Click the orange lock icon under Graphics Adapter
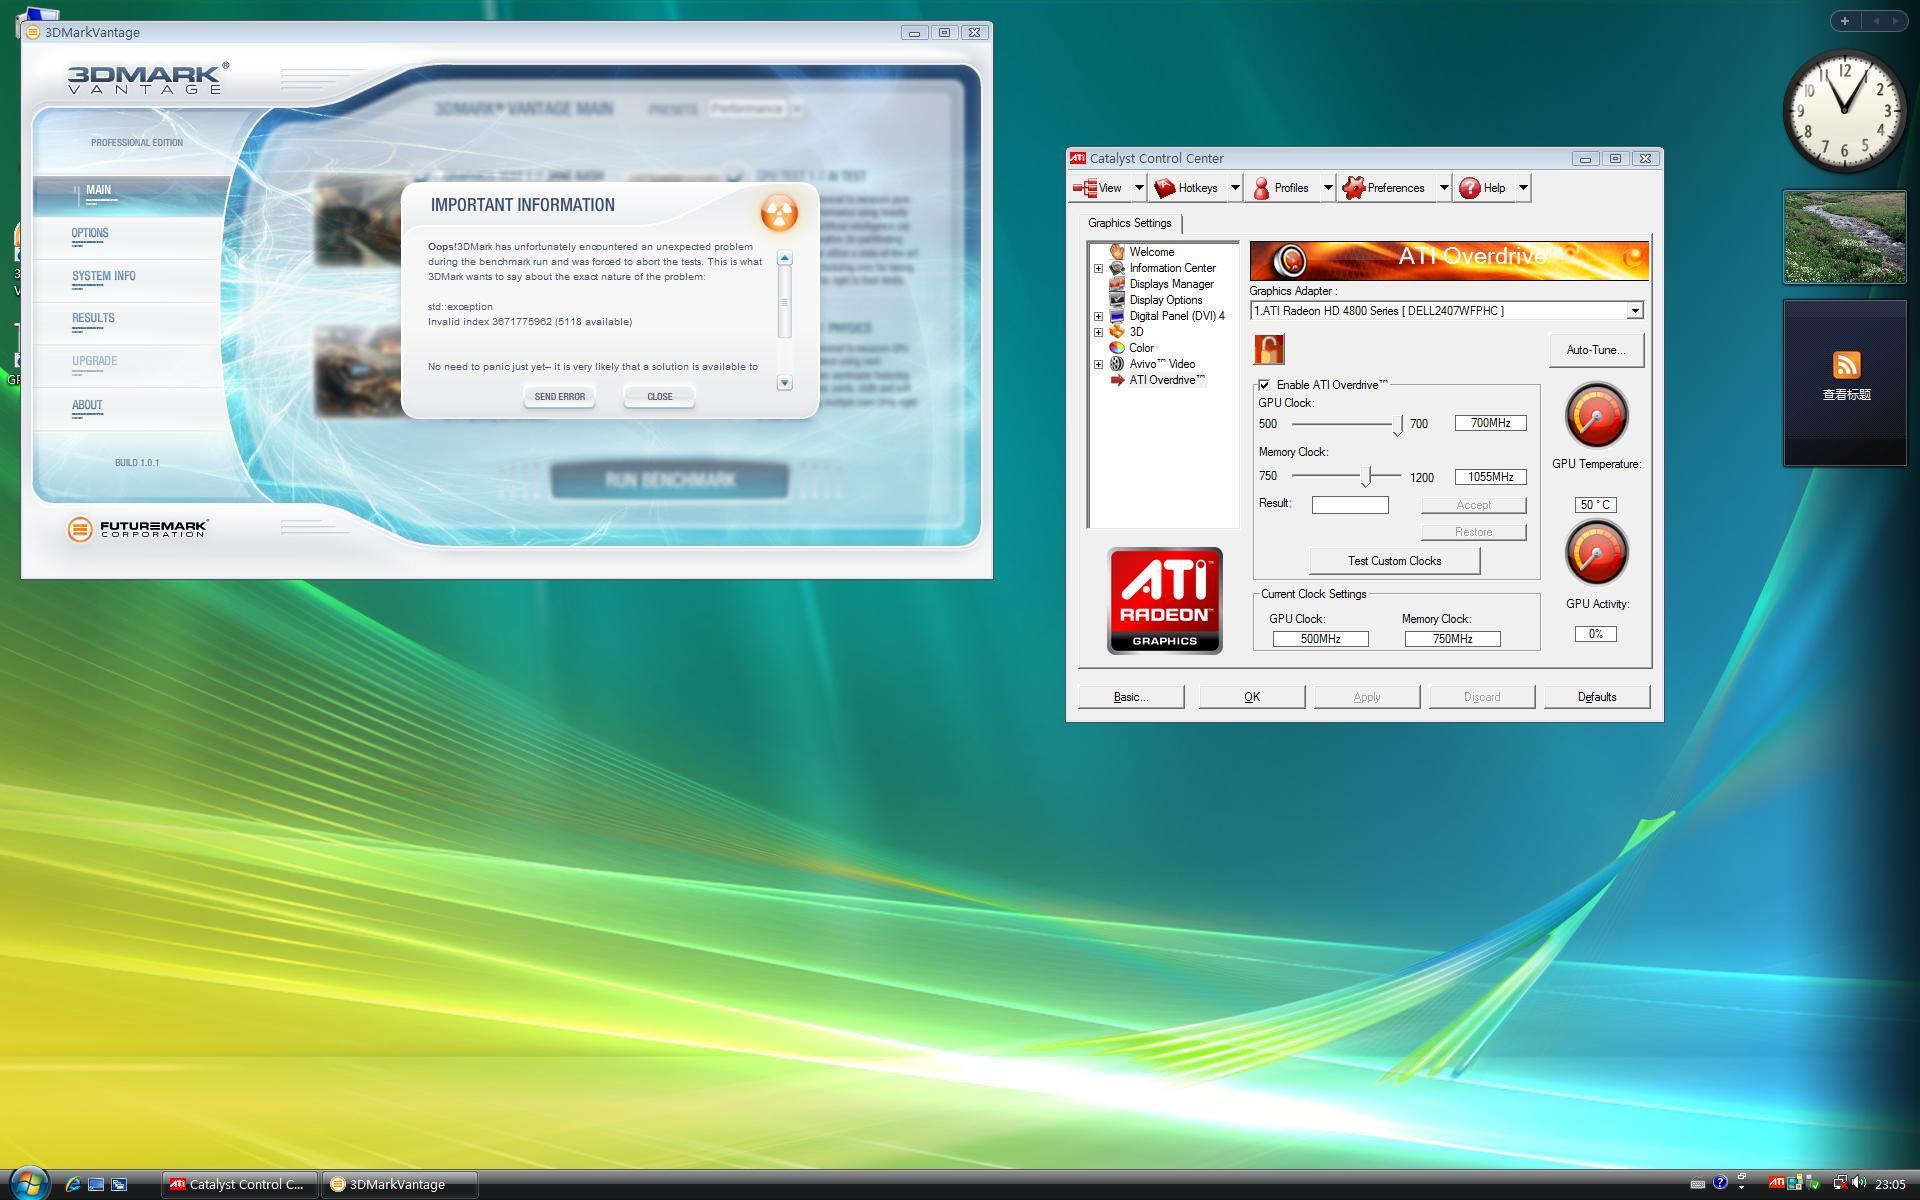This screenshot has height=1200, width=1920. (1269, 349)
